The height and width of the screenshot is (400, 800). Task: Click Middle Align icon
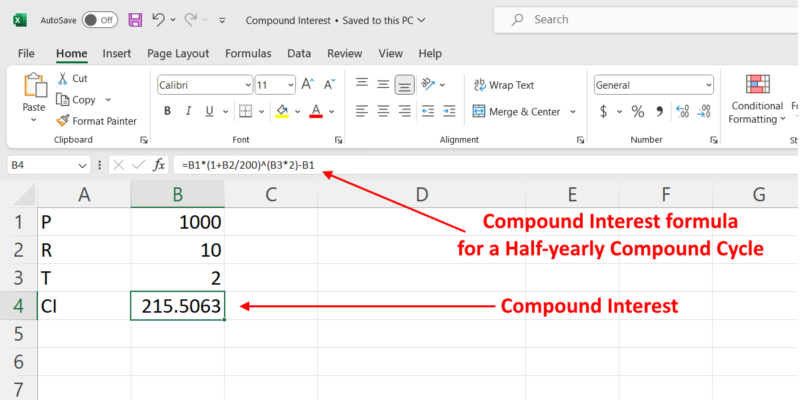(x=383, y=85)
